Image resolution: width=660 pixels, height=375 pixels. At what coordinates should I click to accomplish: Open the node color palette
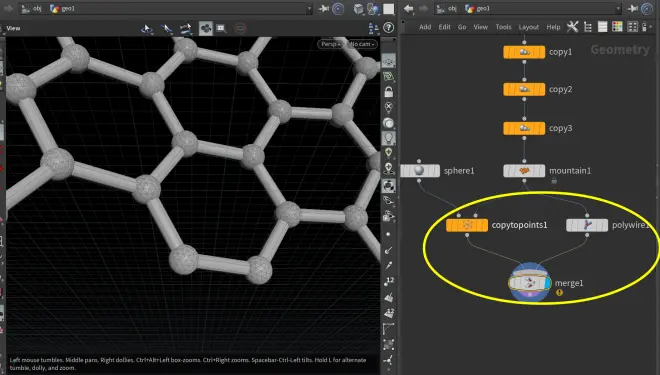pos(617,27)
